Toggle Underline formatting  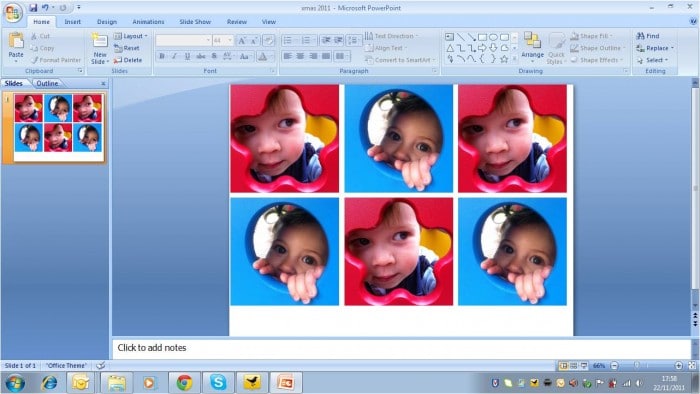click(x=188, y=56)
